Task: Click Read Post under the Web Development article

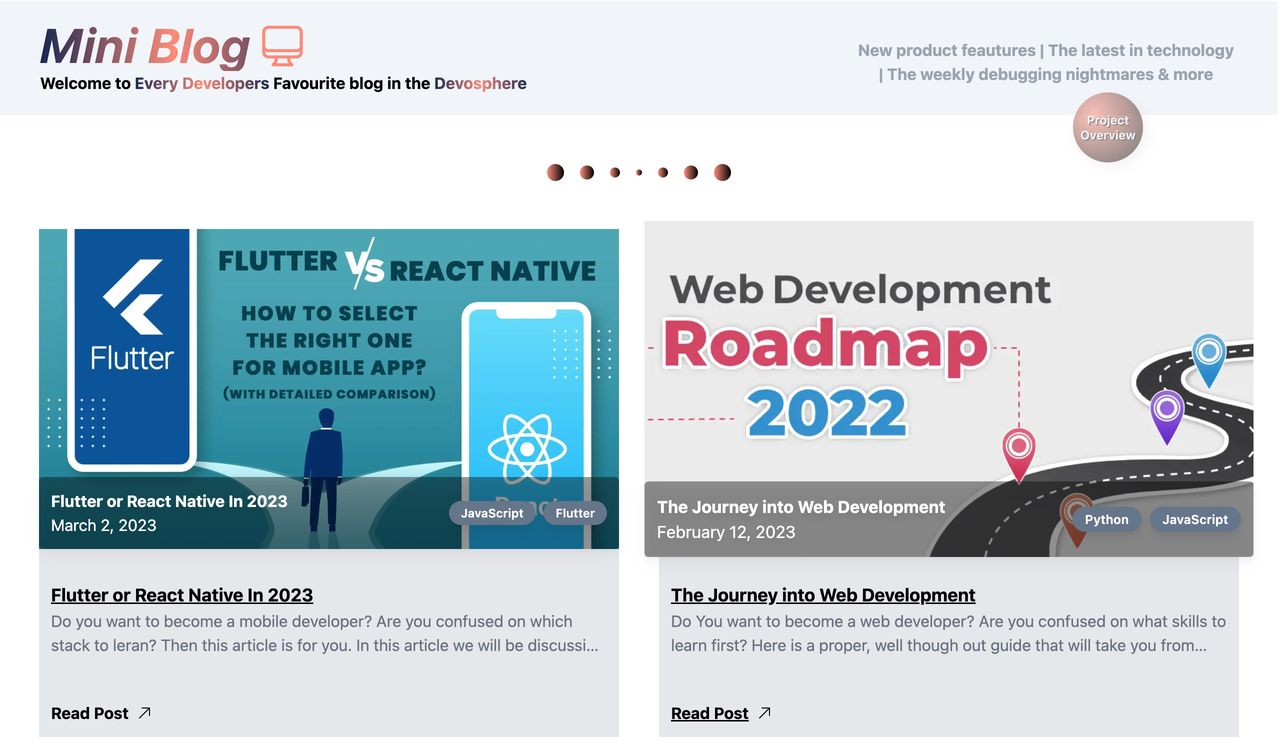Action: [x=710, y=713]
